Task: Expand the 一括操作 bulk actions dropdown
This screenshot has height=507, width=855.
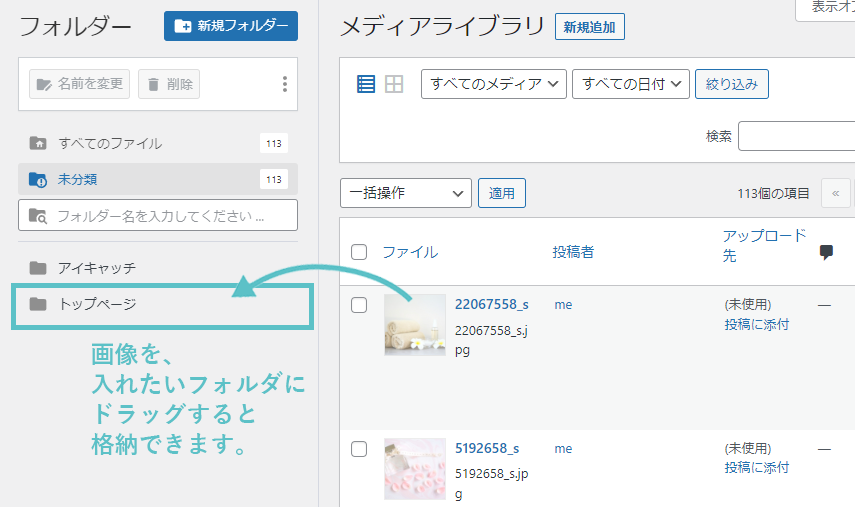Action: pos(405,193)
